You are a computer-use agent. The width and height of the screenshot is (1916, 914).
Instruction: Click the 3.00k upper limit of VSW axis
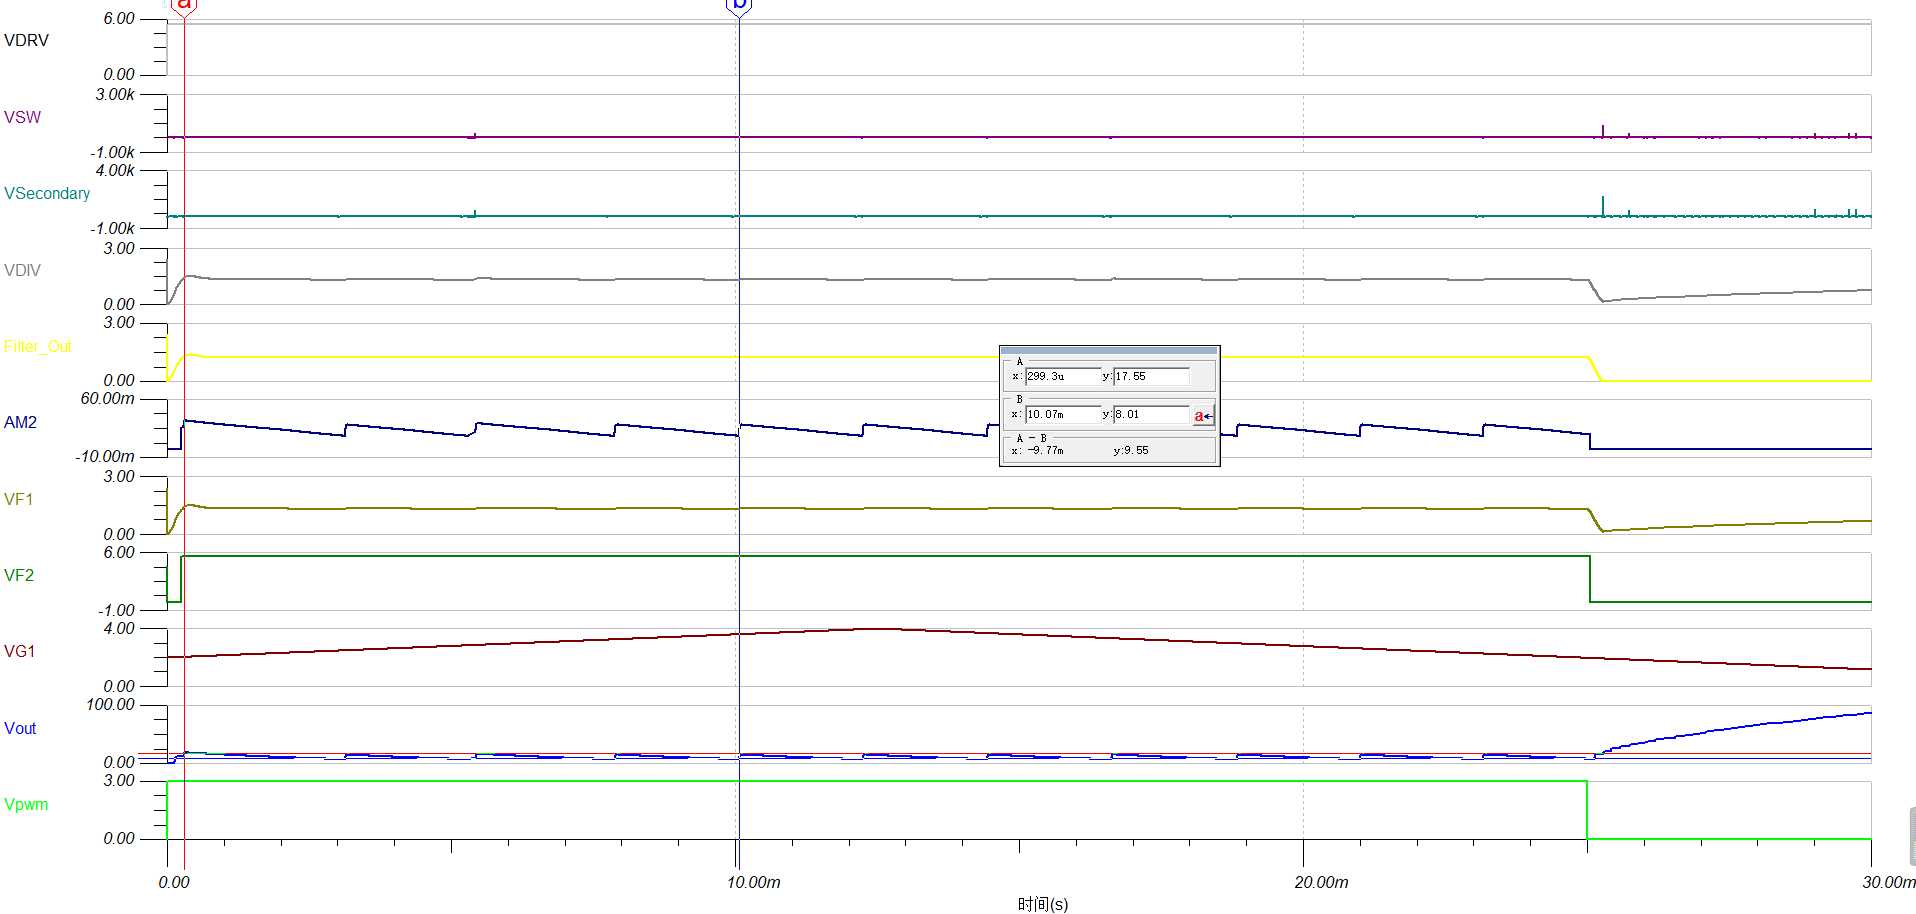[x=115, y=95]
